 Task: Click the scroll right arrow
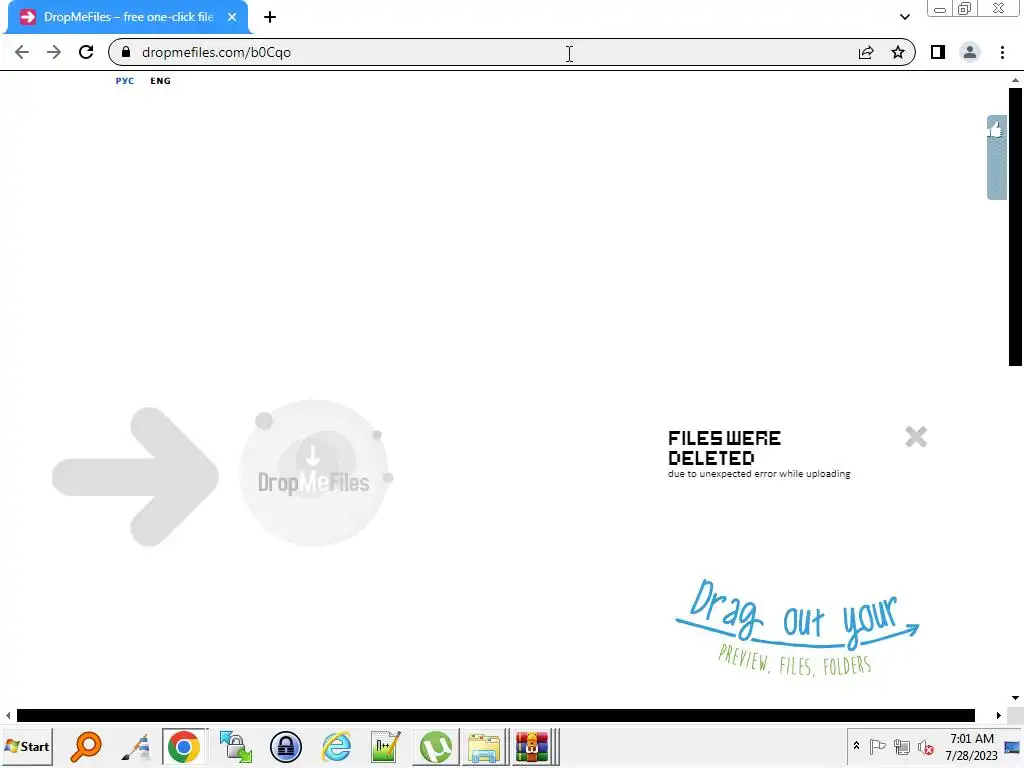[x=999, y=716]
